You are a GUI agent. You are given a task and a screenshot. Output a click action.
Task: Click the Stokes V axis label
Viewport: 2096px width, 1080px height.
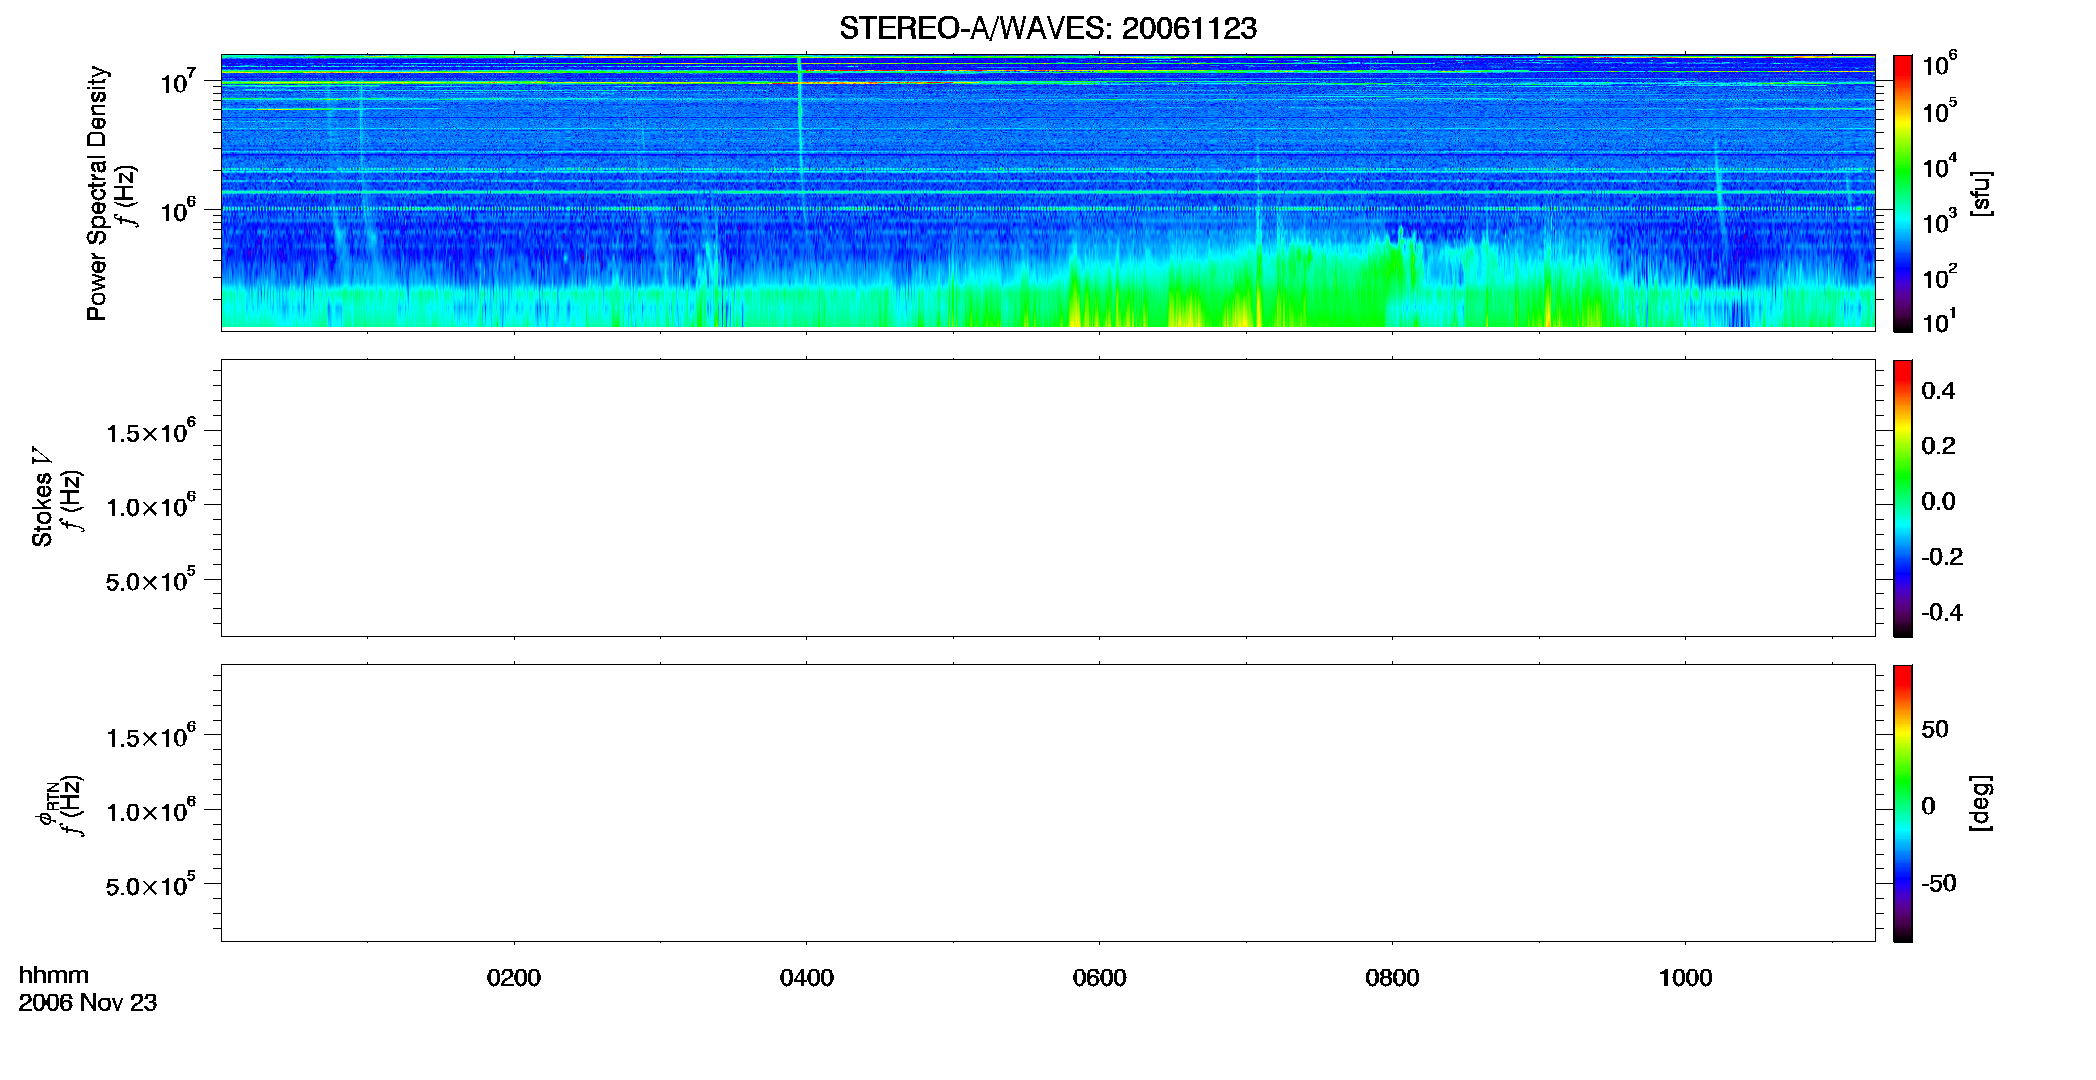coord(42,497)
